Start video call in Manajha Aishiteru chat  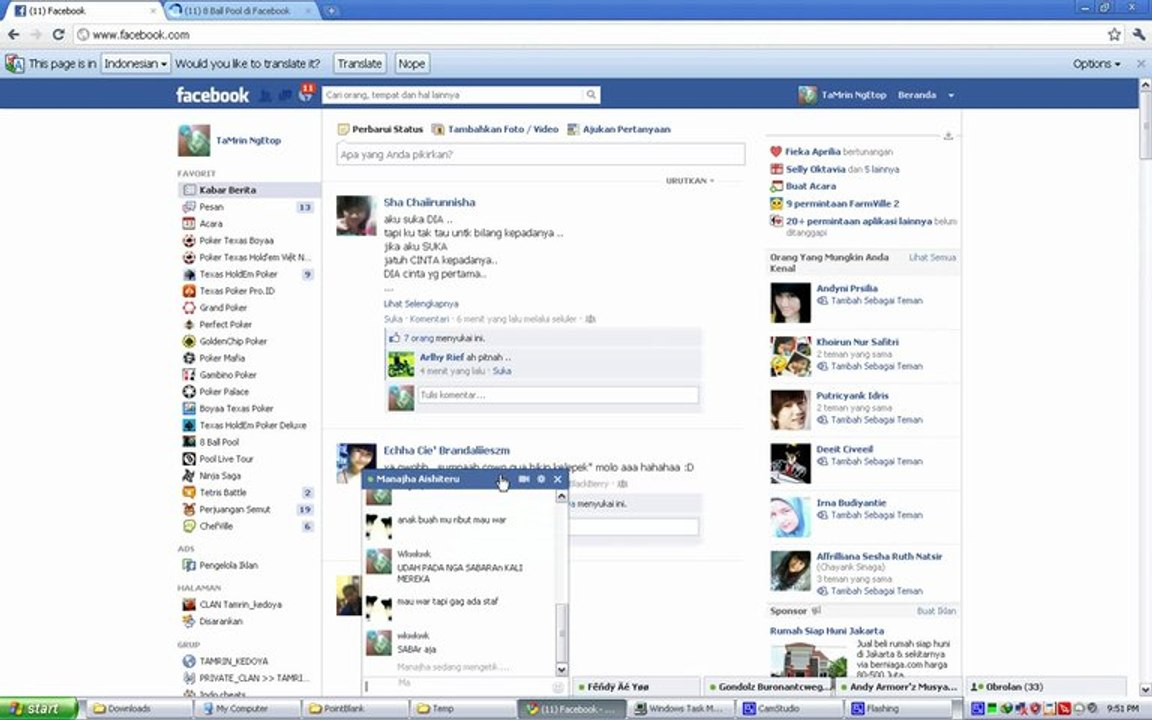(524, 479)
